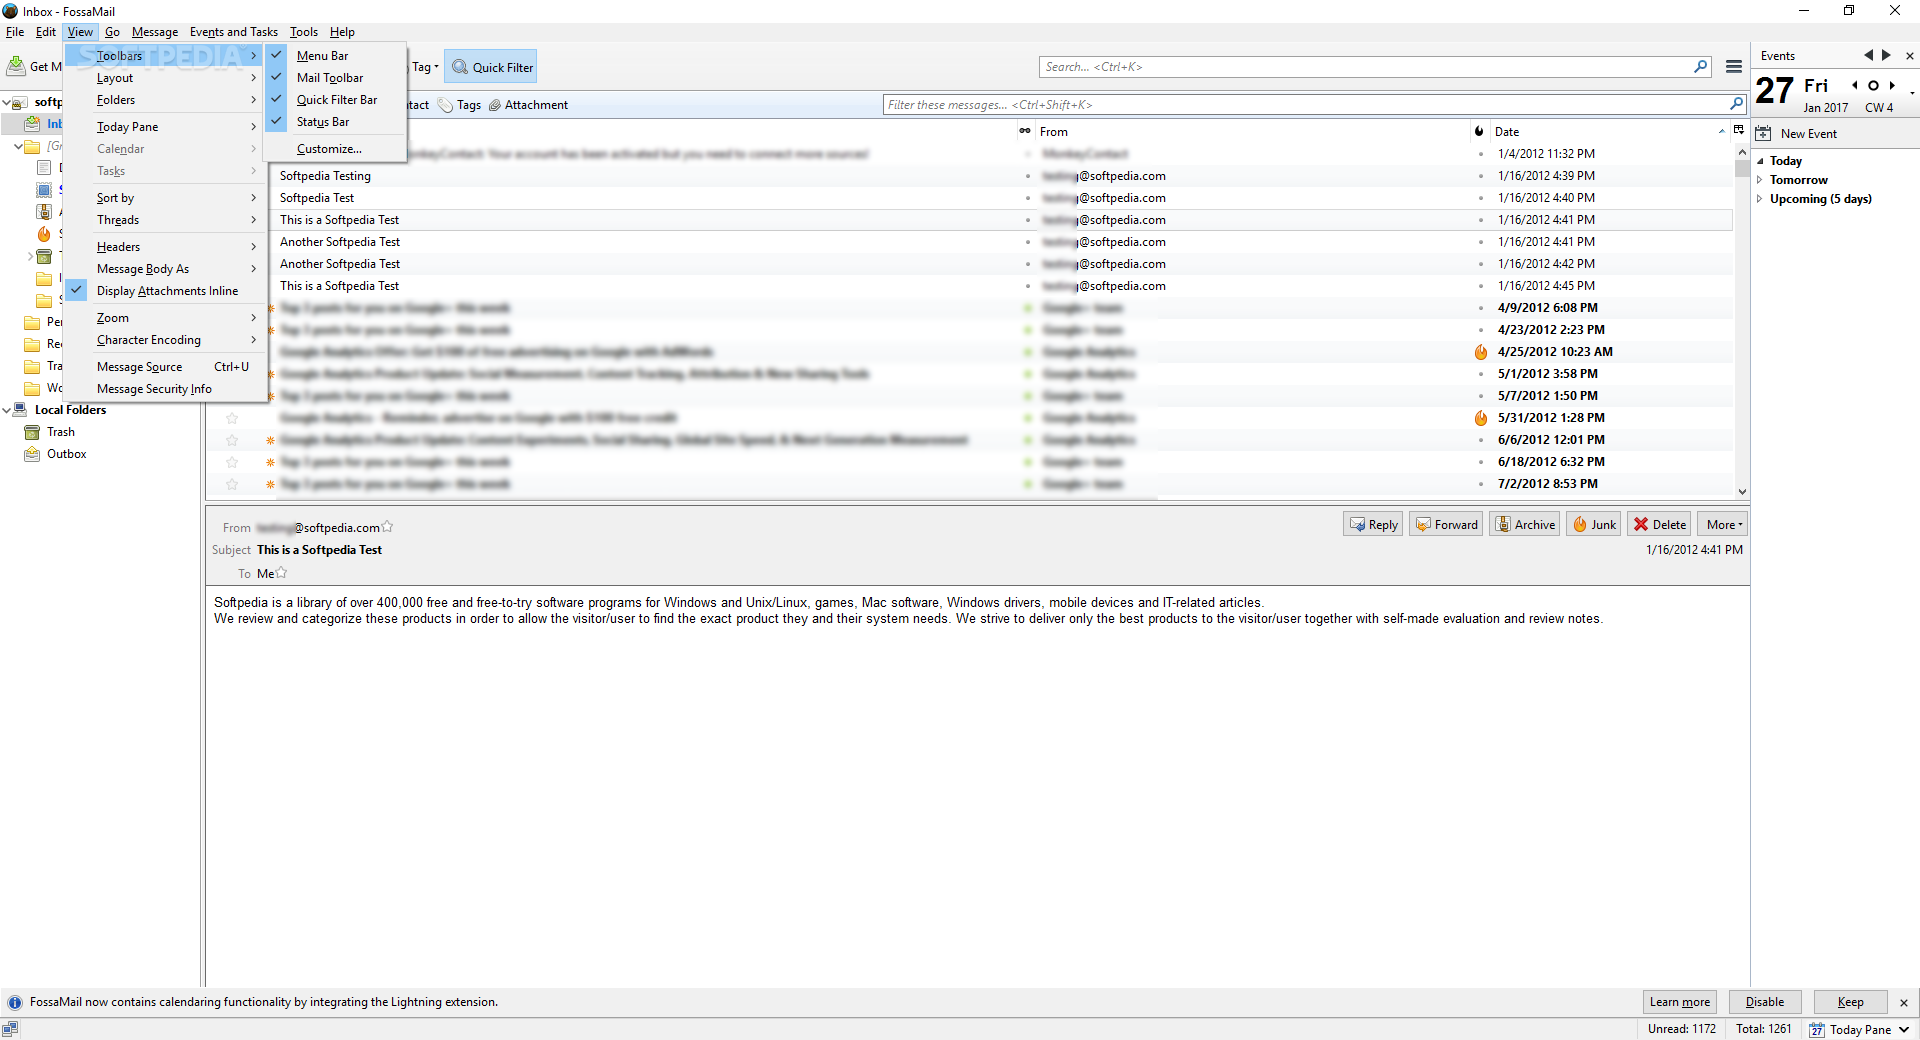Collapse the Local Folders tree
This screenshot has height=1040, width=1920.
7,410
